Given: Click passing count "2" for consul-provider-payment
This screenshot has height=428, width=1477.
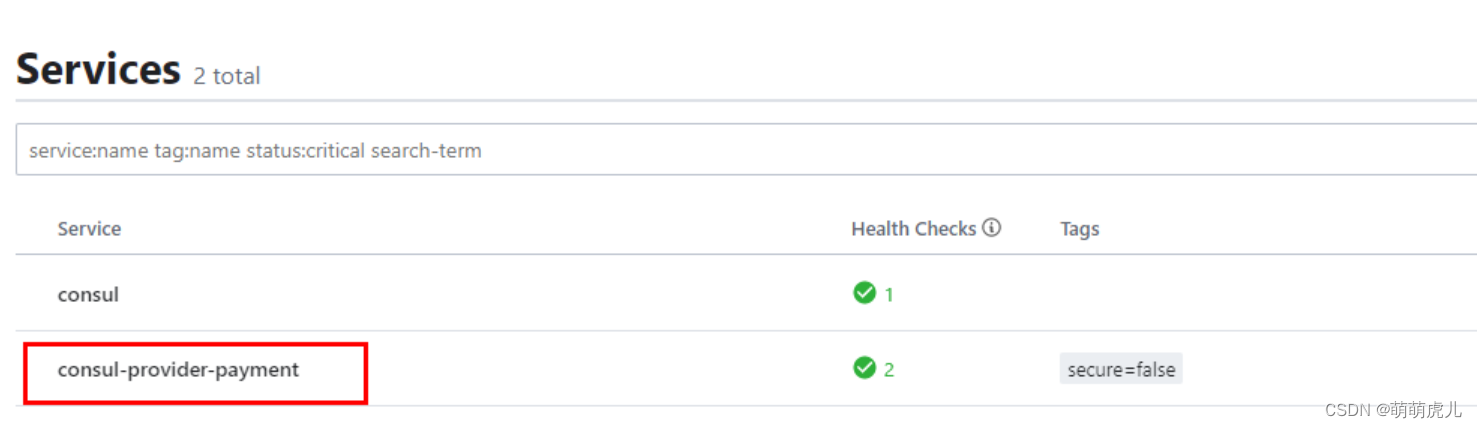Looking at the screenshot, I should (889, 370).
